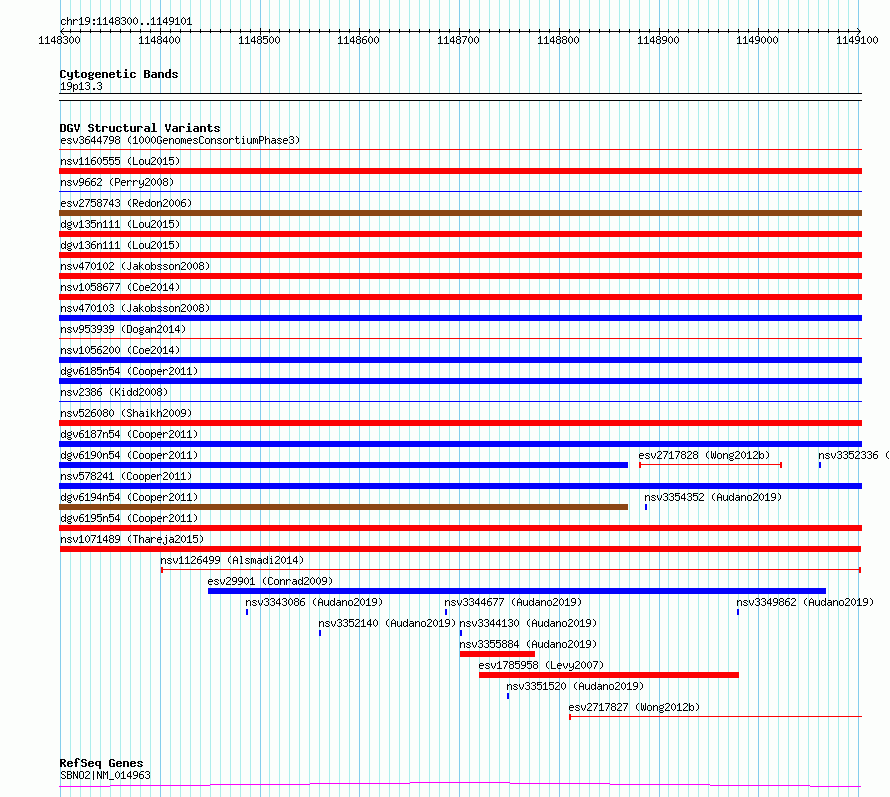Image resolution: width=890 pixels, height=797 pixels.
Task: Click dgv6185n54 (Cooper2011) variant label
Action: pos(129,371)
